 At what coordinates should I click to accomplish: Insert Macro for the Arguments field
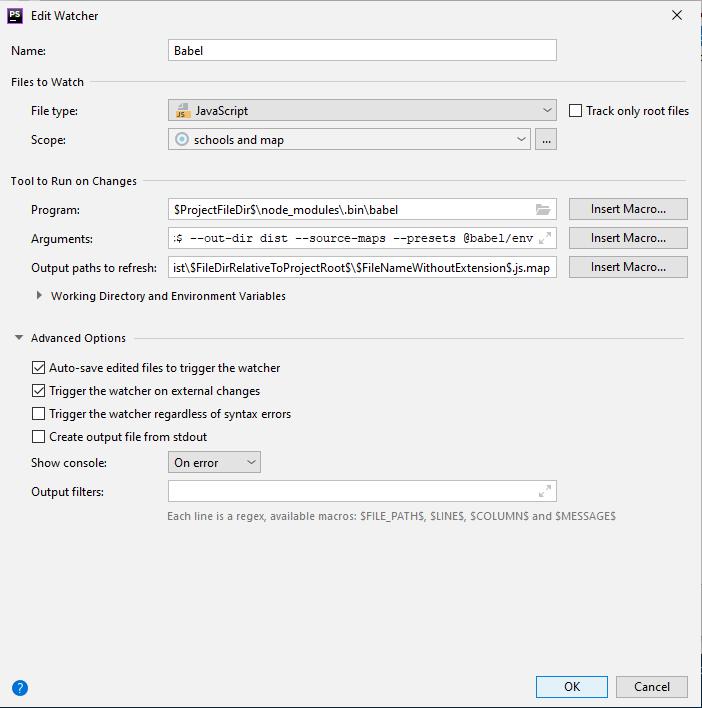pyautogui.click(x=628, y=238)
